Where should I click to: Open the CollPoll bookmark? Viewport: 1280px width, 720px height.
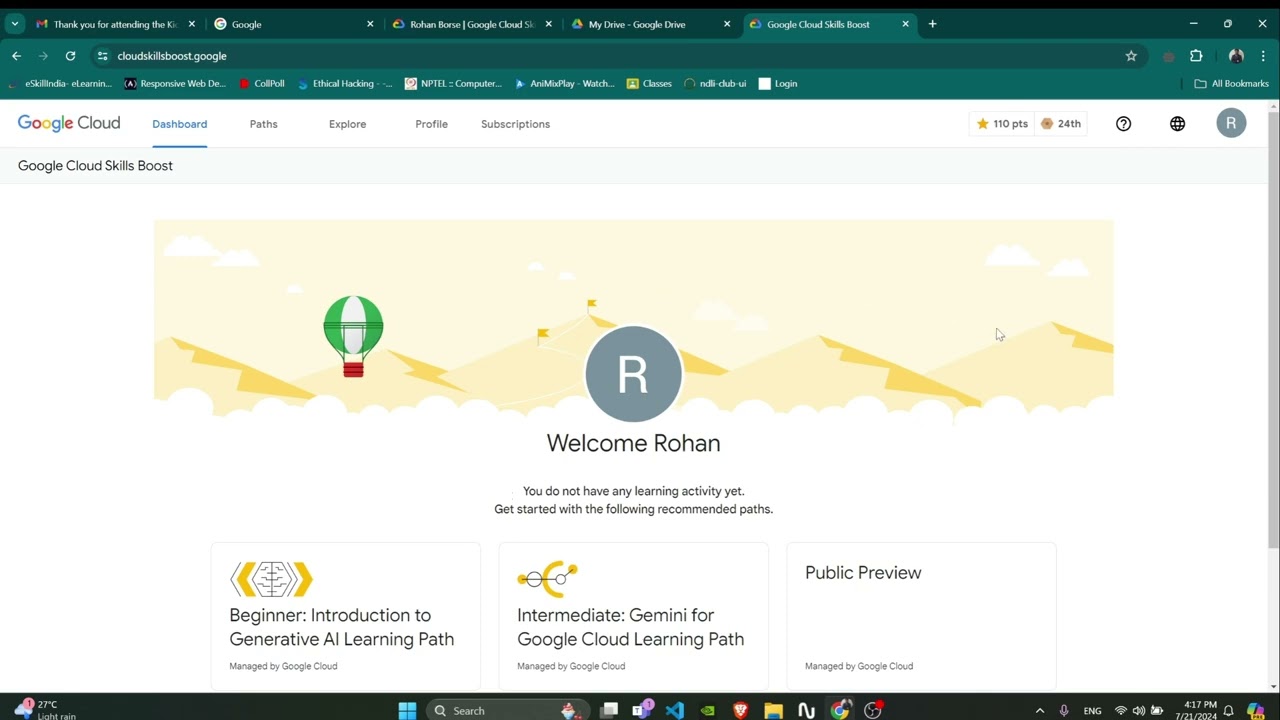pyautogui.click(x=262, y=84)
